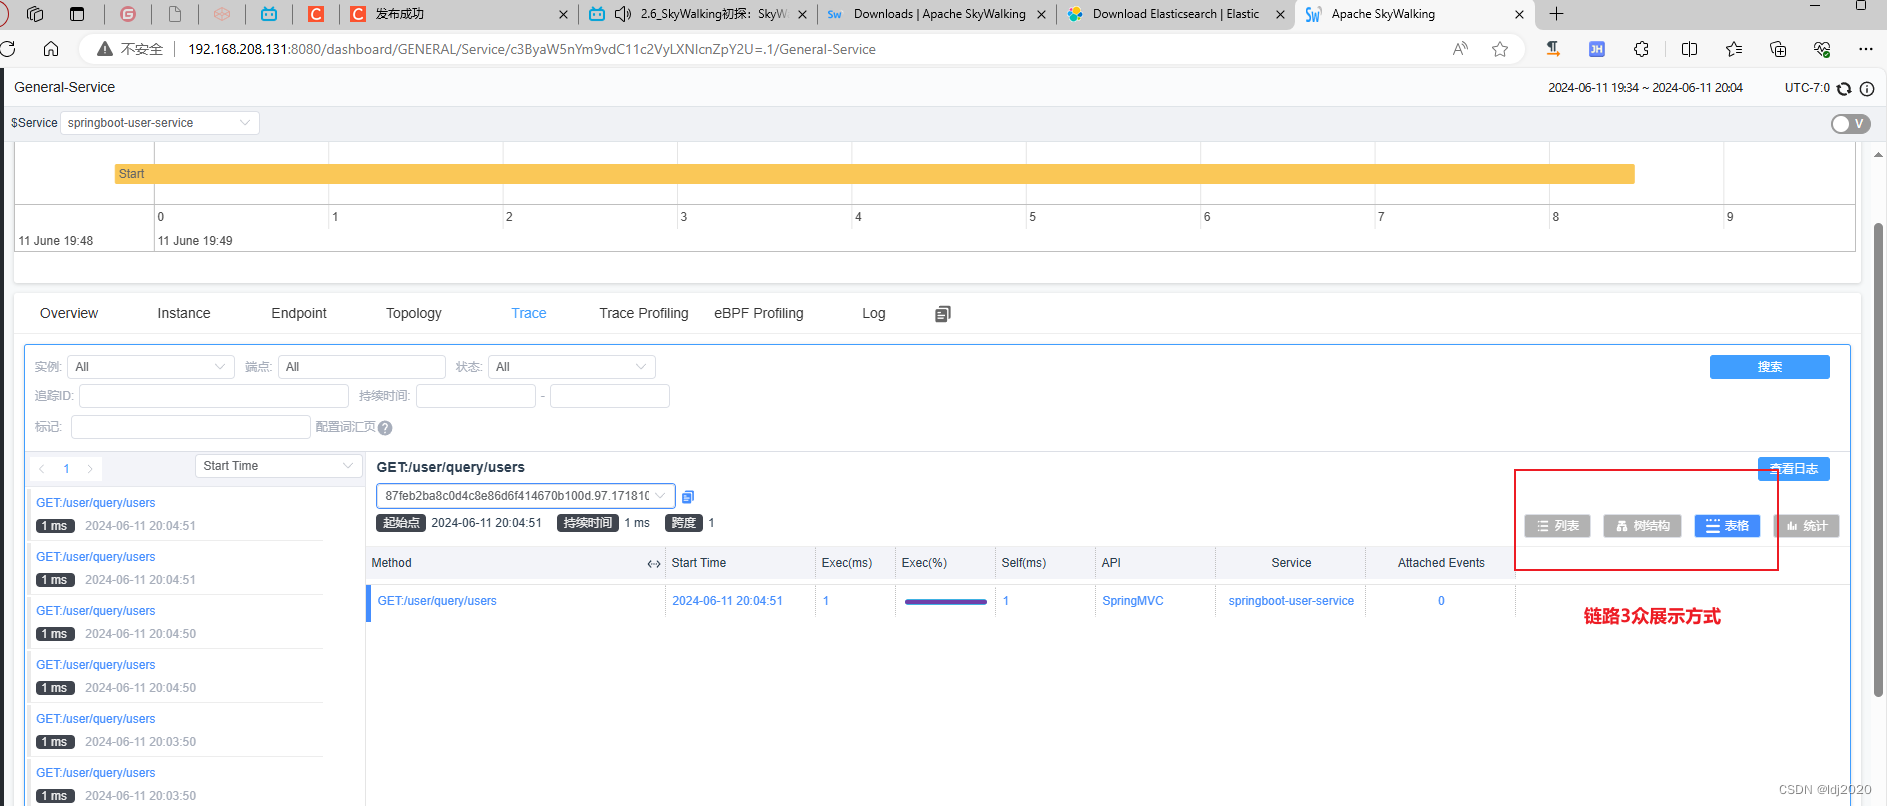Click first 持续时间 minimum duration field
1887x806 pixels.
coord(476,396)
